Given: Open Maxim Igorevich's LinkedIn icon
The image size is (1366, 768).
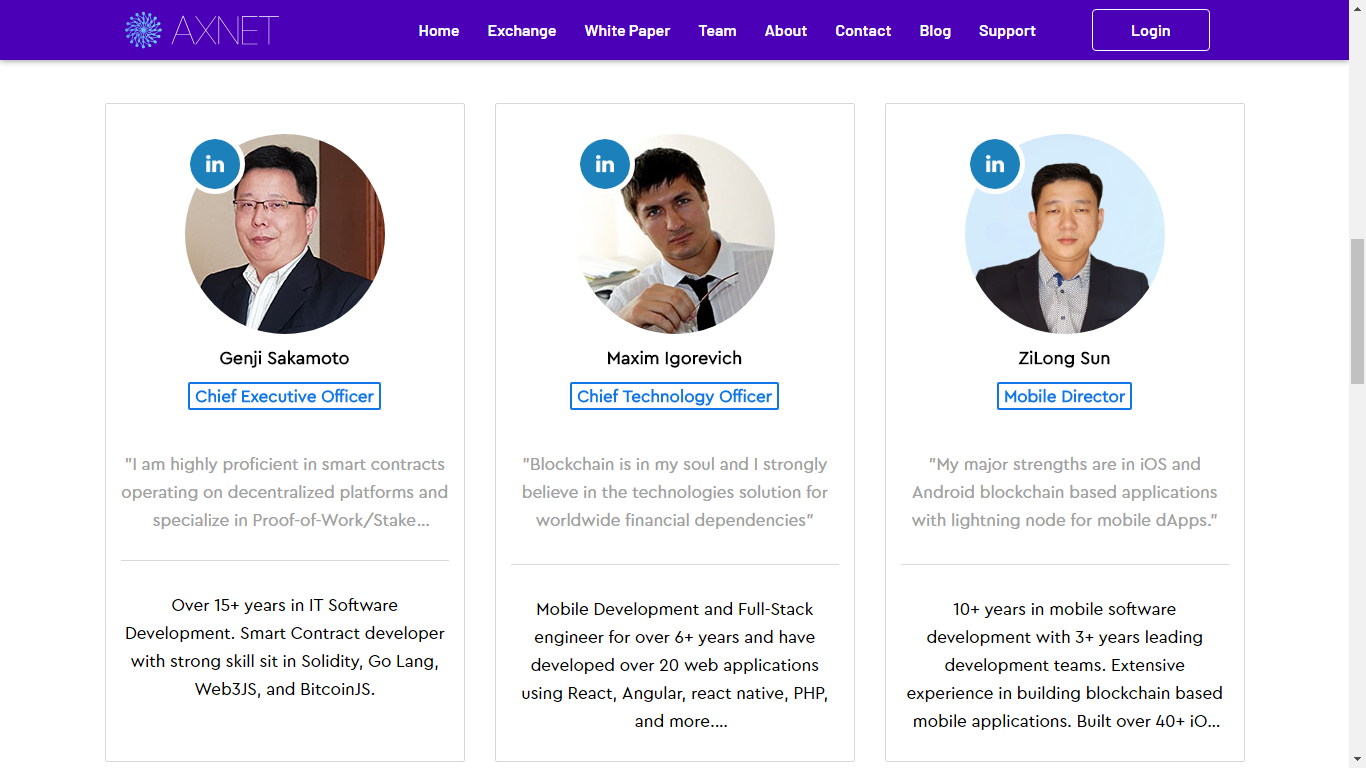Looking at the screenshot, I should coord(605,164).
